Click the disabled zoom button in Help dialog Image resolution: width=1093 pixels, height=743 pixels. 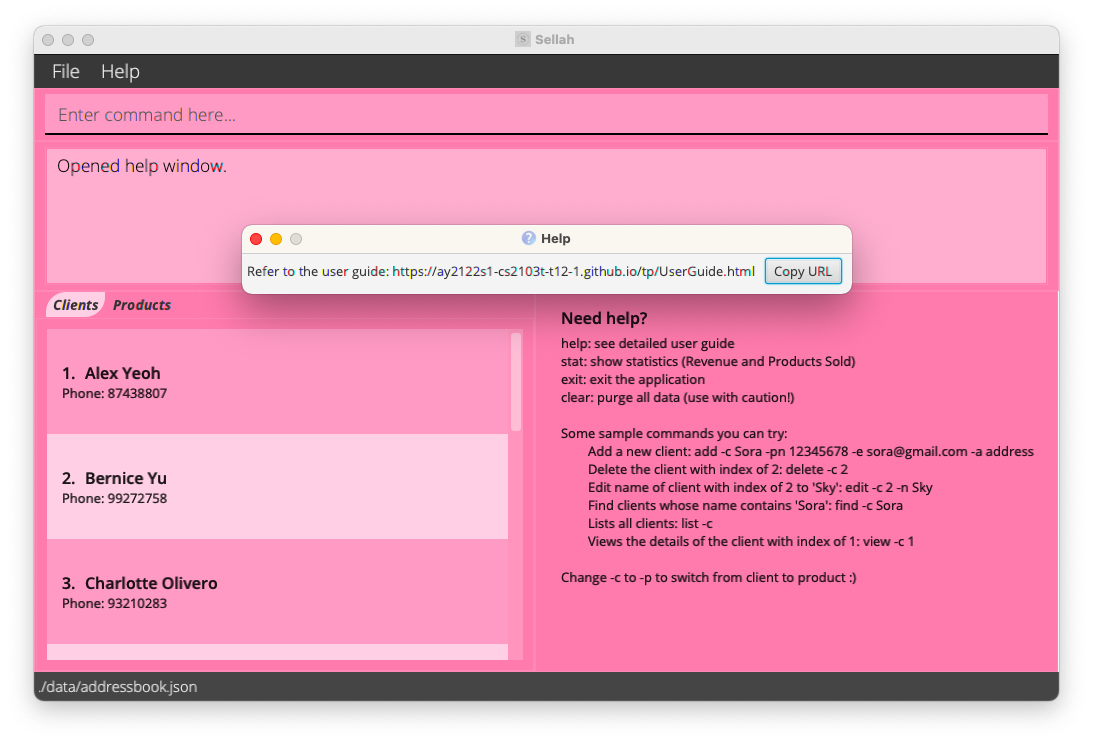click(x=296, y=239)
